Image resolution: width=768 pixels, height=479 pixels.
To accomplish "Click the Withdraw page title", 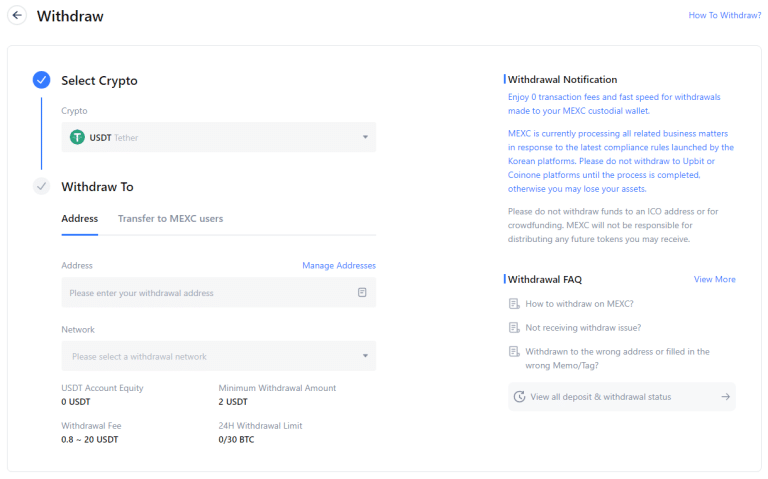I will 70,16.
